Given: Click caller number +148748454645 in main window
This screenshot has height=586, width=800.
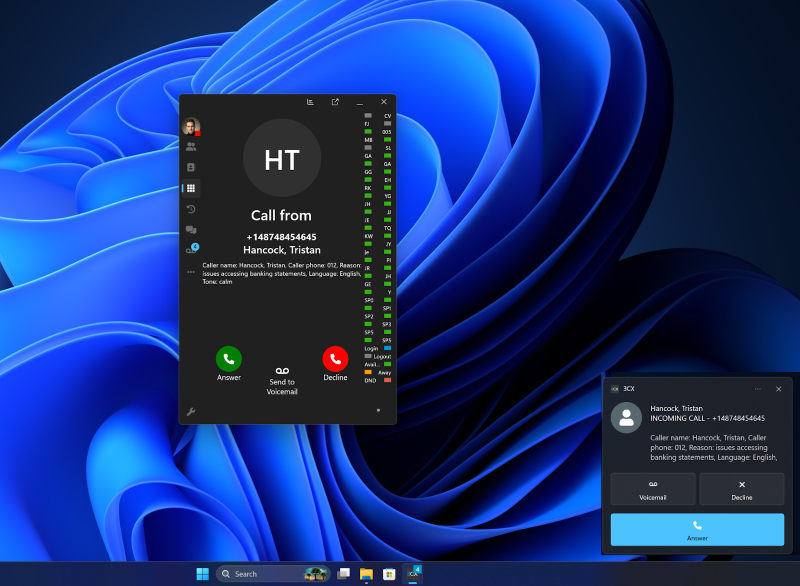Looking at the screenshot, I should 282,237.
